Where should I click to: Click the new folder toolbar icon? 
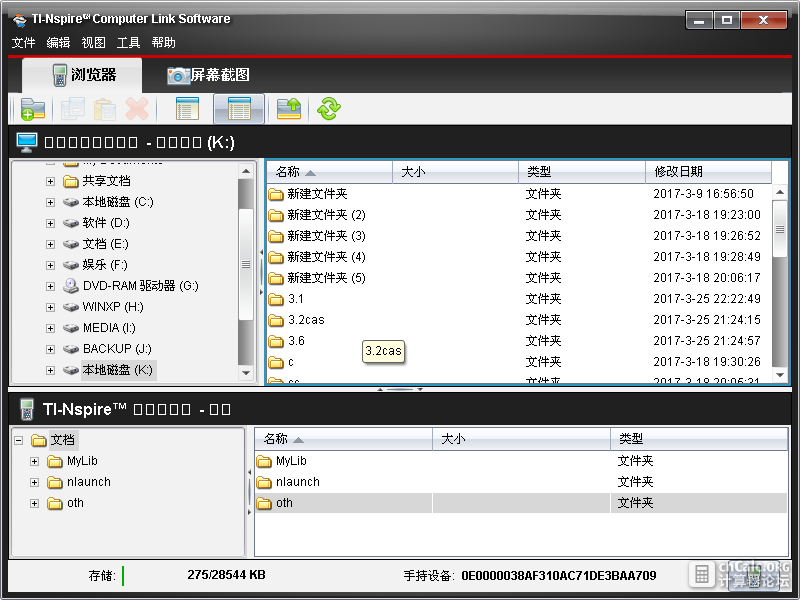pos(33,109)
